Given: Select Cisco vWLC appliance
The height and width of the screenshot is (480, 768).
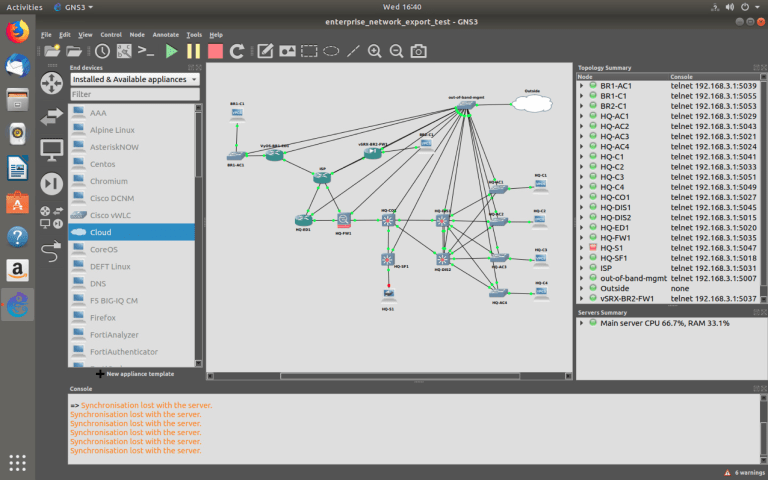Looking at the screenshot, I should click(131, 215).
